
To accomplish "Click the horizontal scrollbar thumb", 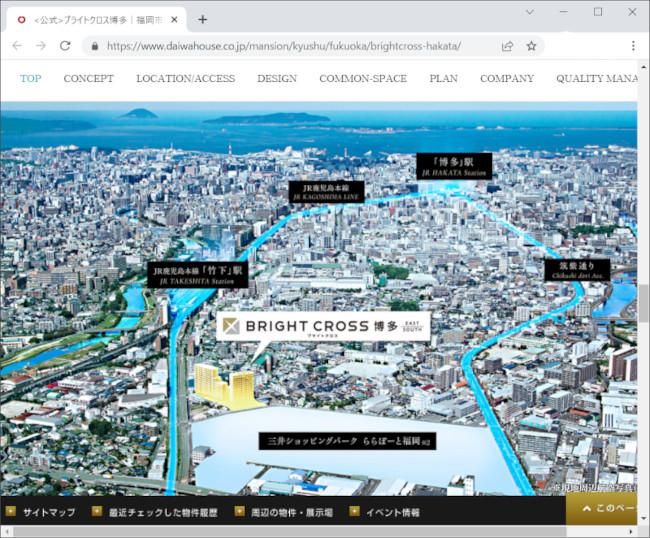I will coord(290,531).
